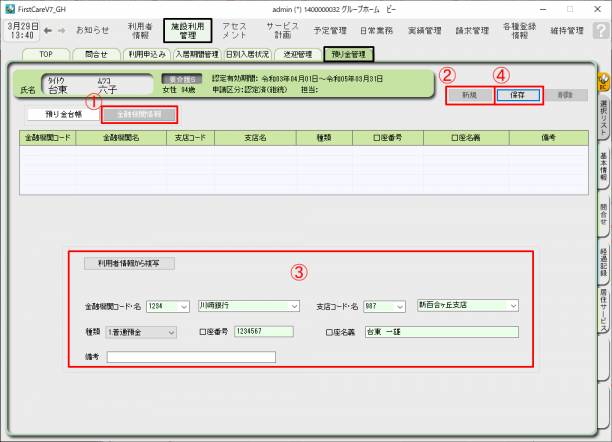Open the 新百合ヶ丘支店 branch dropdown
Viewport: 612px width, 442px height.
click(x=514, y=306)
